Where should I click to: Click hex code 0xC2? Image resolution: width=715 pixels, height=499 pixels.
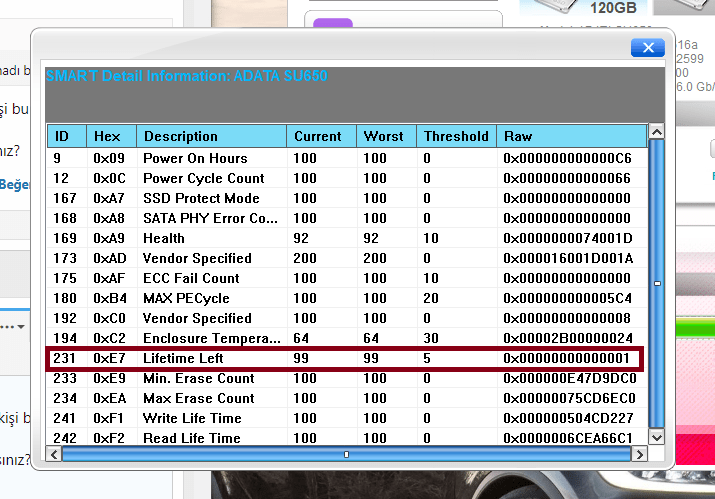[x=109, y=338]
